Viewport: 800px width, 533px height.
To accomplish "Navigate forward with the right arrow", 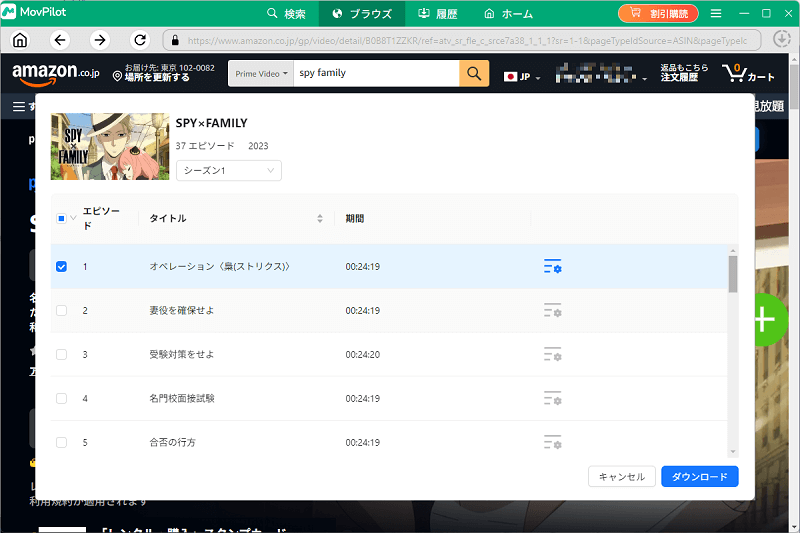I will (x=100, y=40).
